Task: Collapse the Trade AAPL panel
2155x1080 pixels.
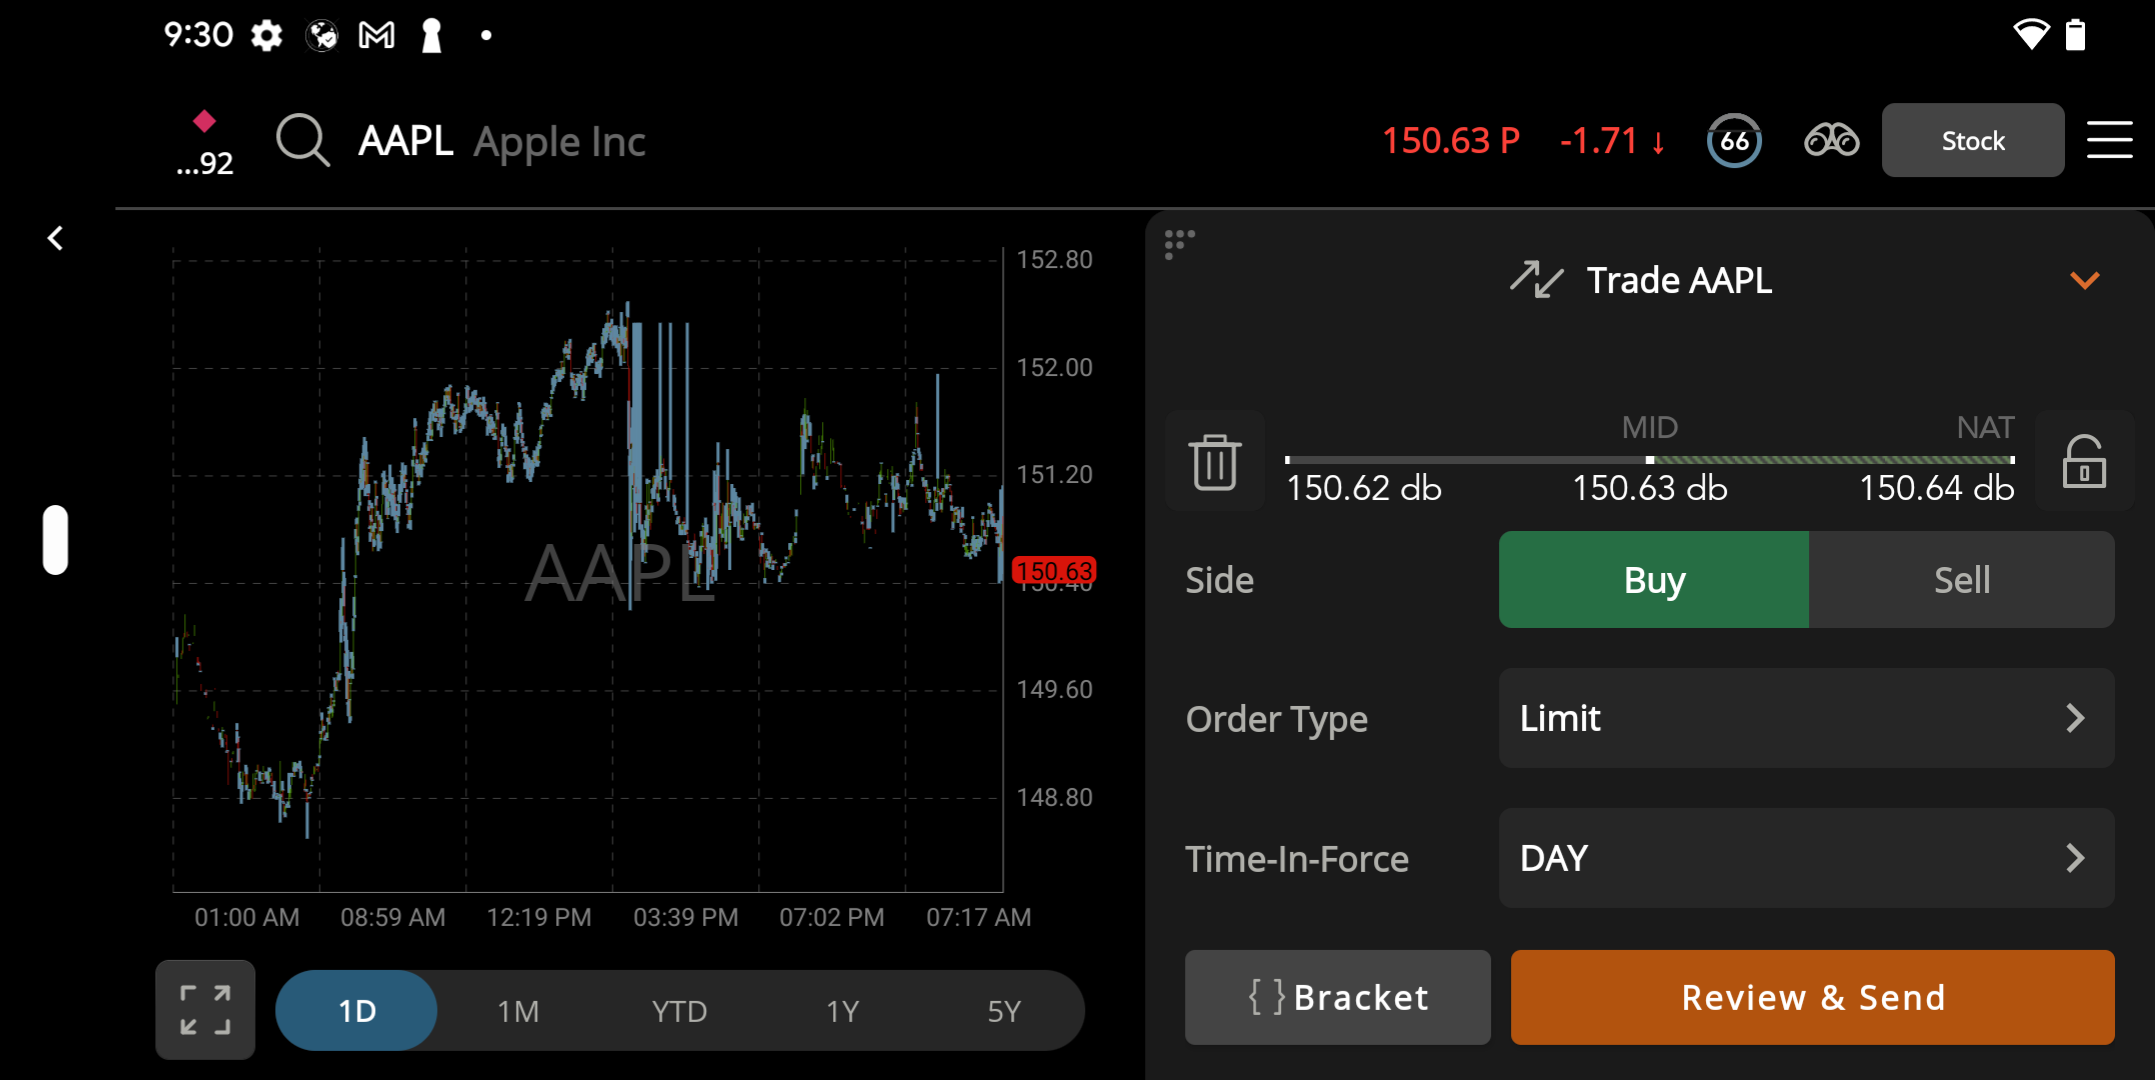Action: [2084, 280]
